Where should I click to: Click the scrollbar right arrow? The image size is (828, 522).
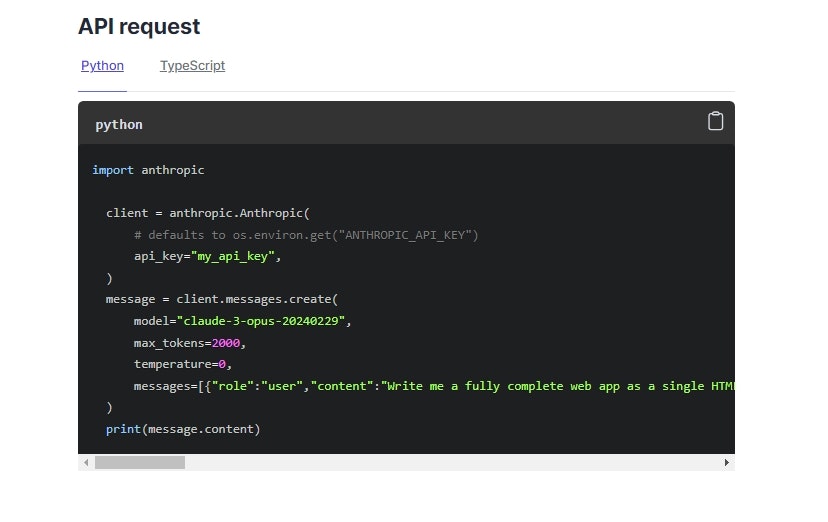(727, 462)
